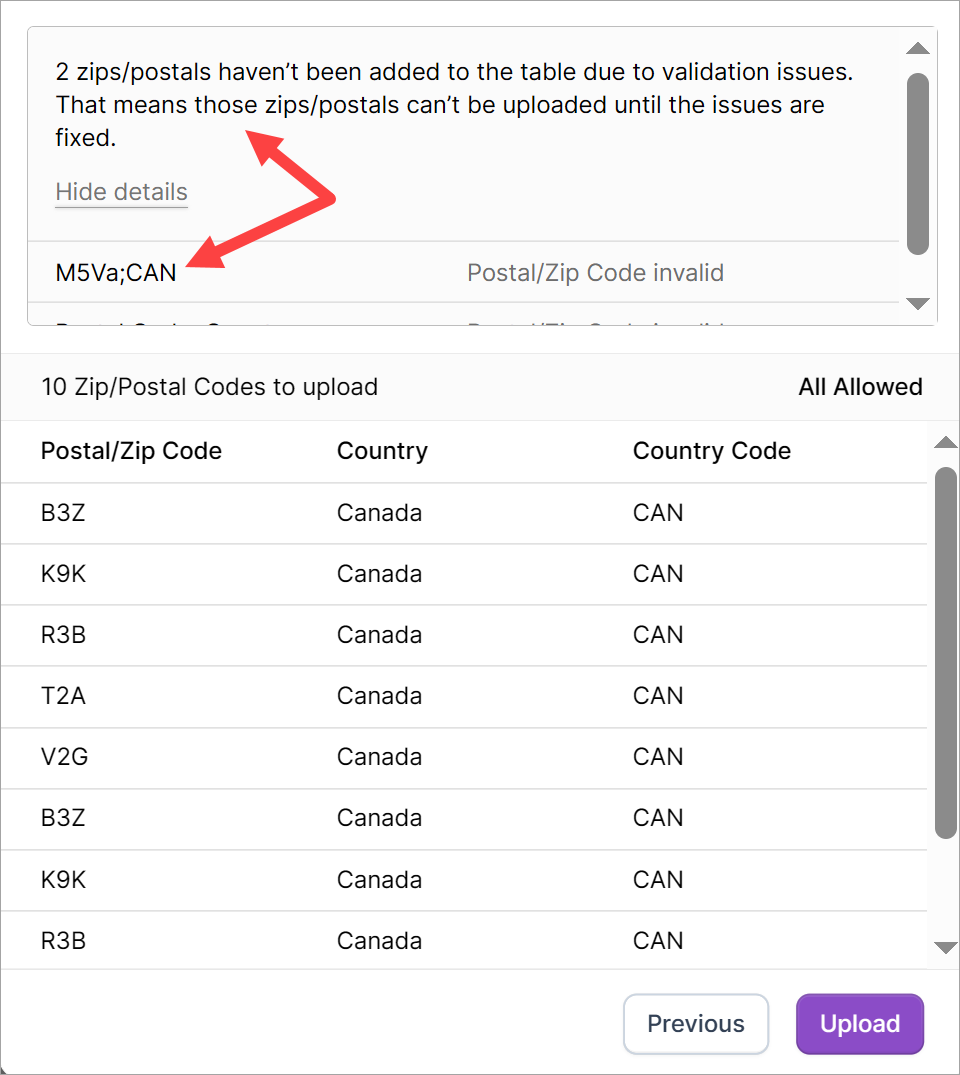Click the postal codes table scroll-up arrow
This screenshot has height=1075, width=960.
945,443
